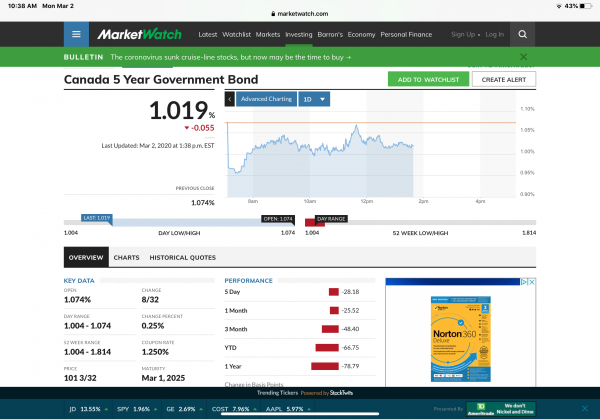Switch to Historical Quotes tab
600x419 pixels.
pyautogui.click(x=182, y=258)
